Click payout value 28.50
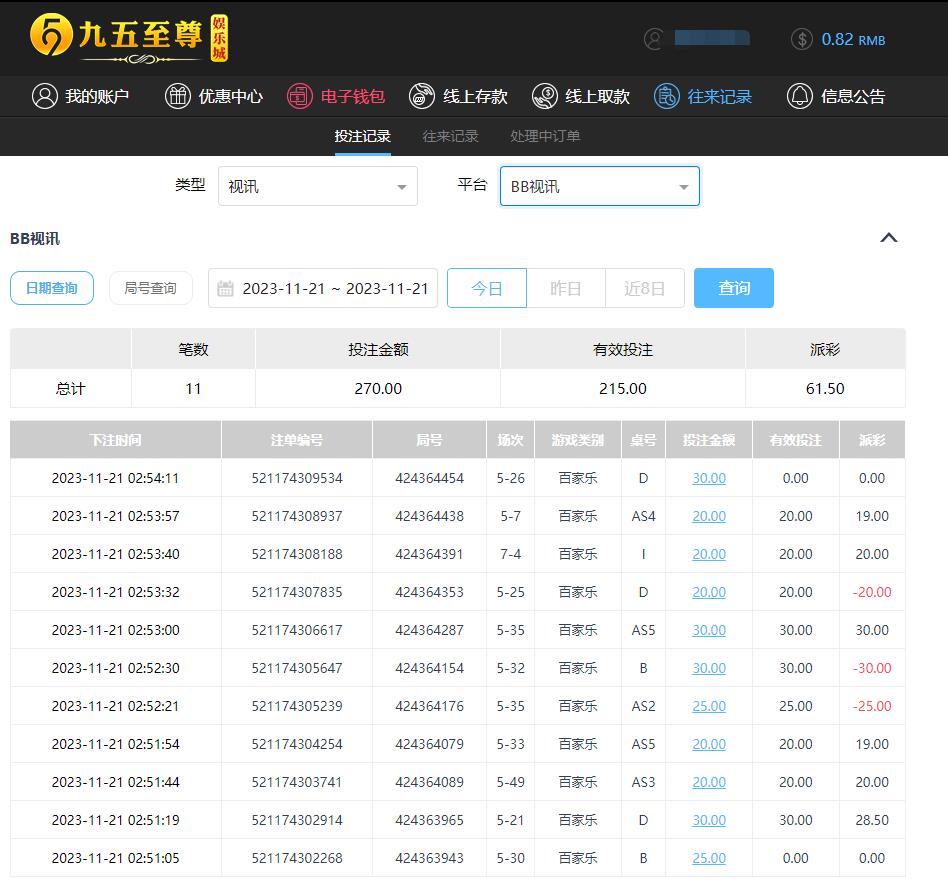948x879 pixels. [x=872, y=820]
